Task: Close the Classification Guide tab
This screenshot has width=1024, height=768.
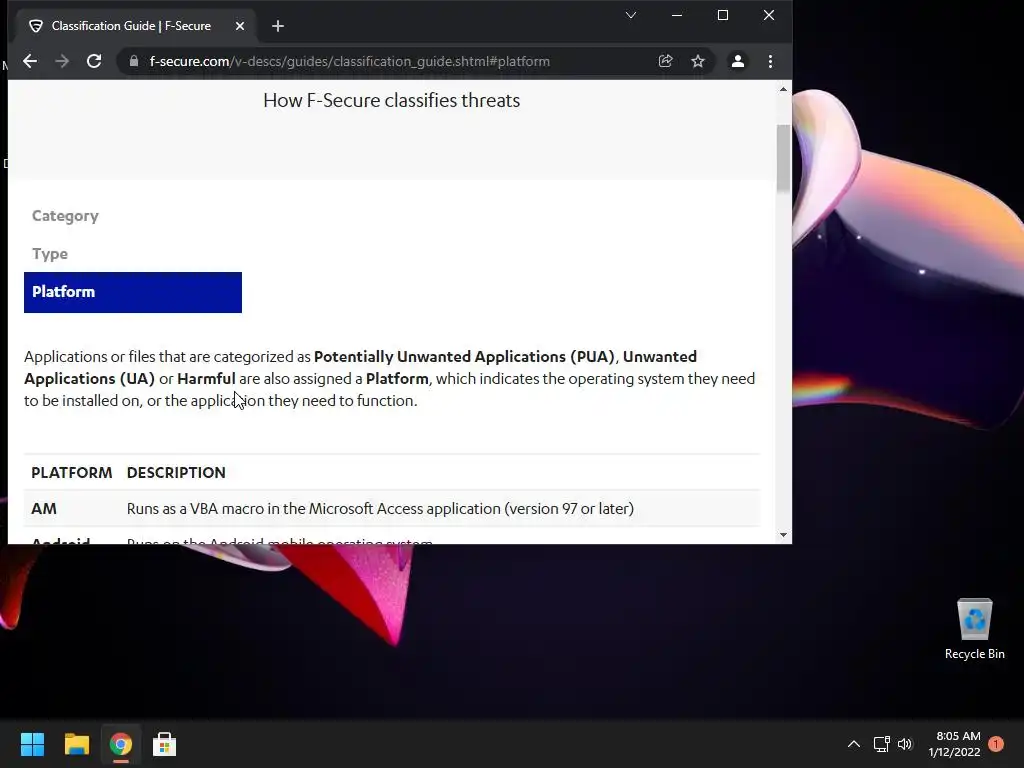Action: 240,26
